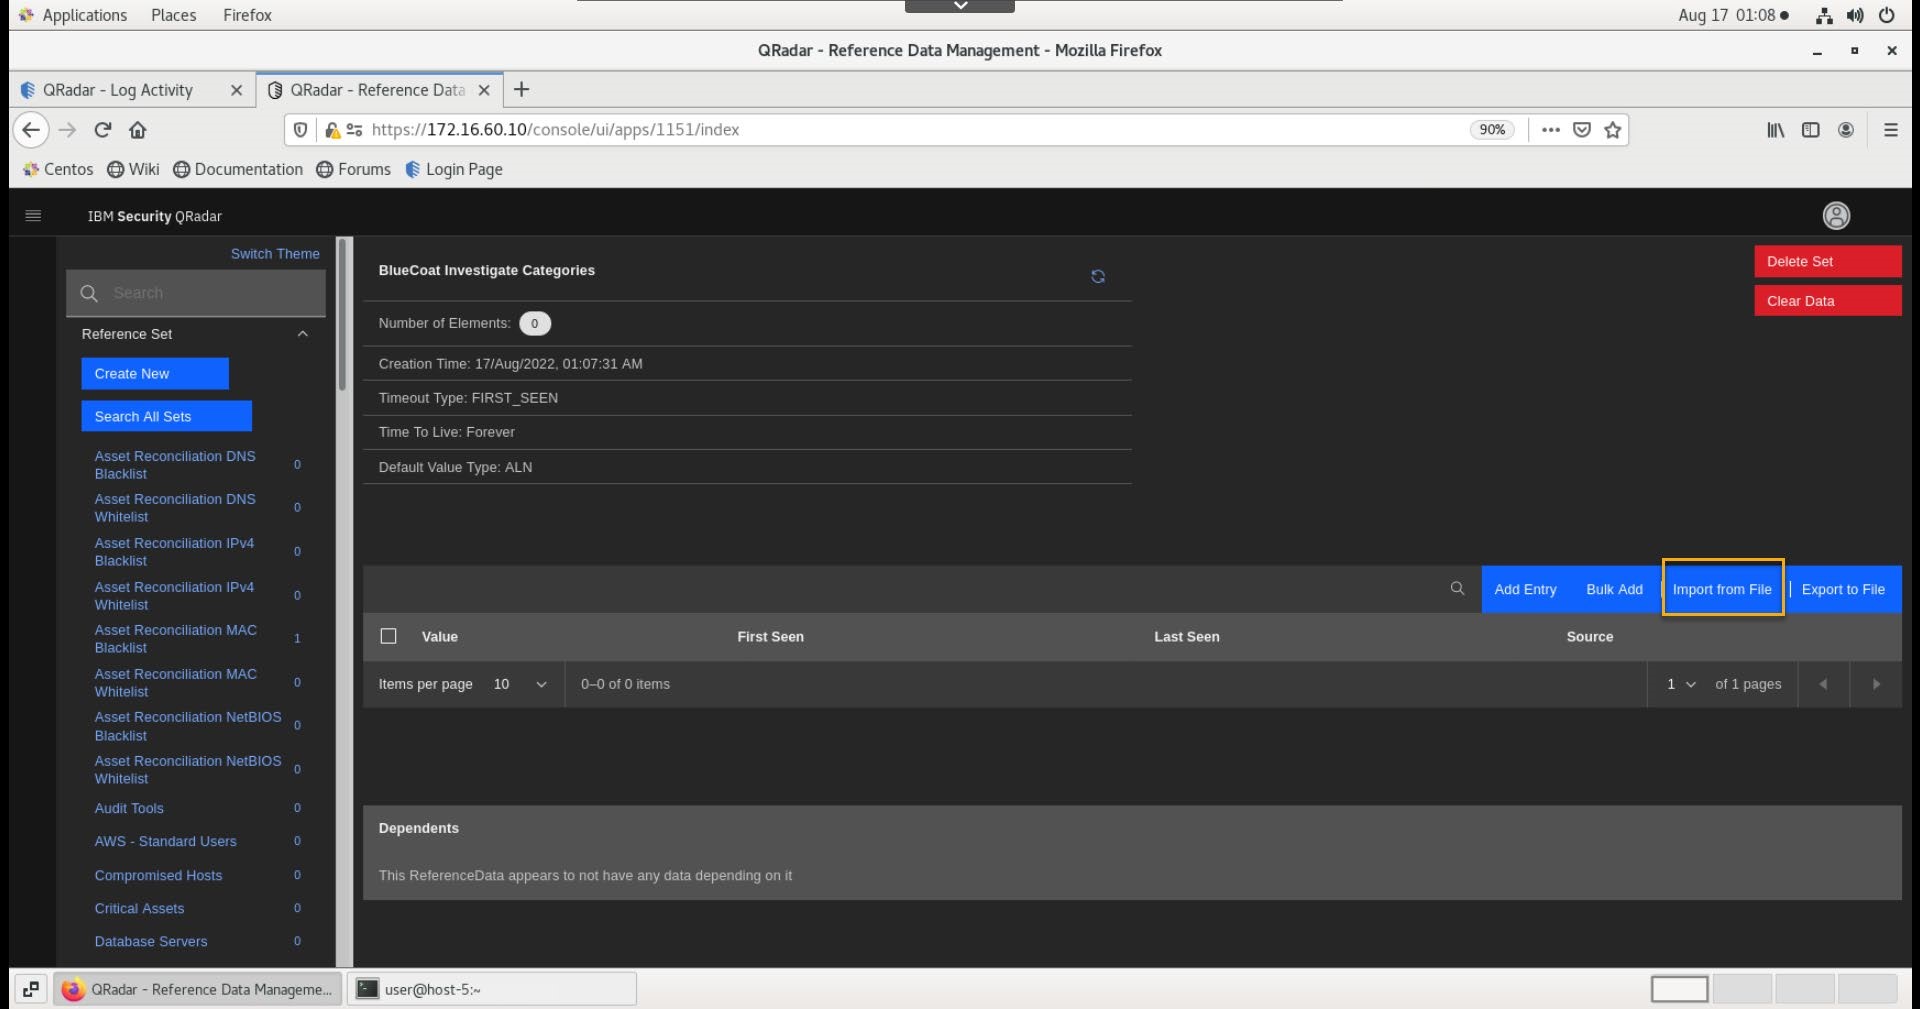1920x1009 pixels.
Task: Open the tracking protection shield icon
Action: point(300,130)
